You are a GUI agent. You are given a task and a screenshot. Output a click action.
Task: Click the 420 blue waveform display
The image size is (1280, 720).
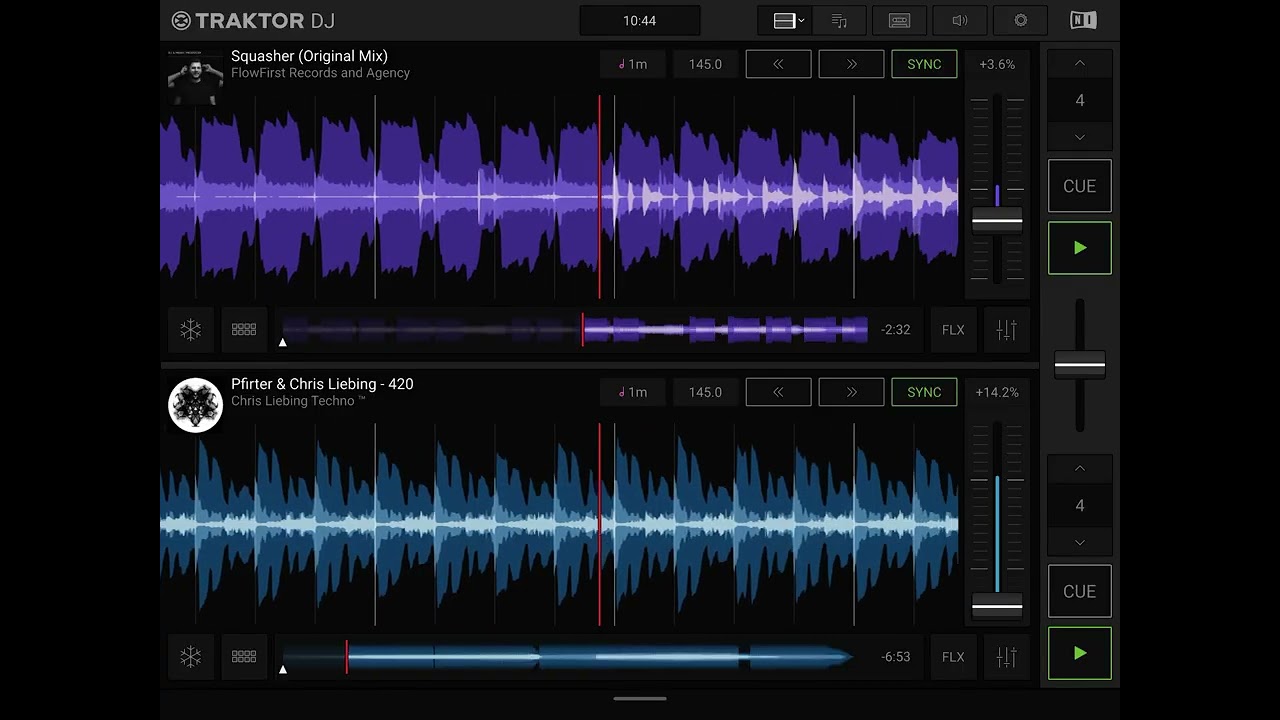click(560, 524)
